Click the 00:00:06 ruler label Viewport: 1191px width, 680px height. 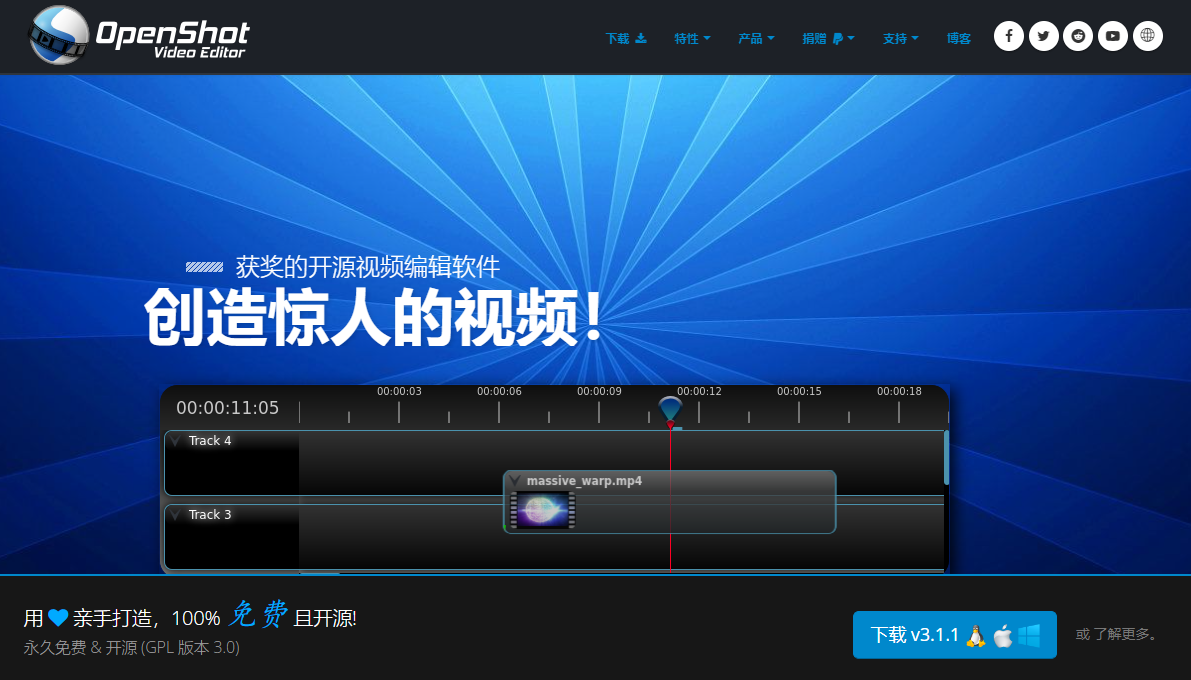point(499,391)
